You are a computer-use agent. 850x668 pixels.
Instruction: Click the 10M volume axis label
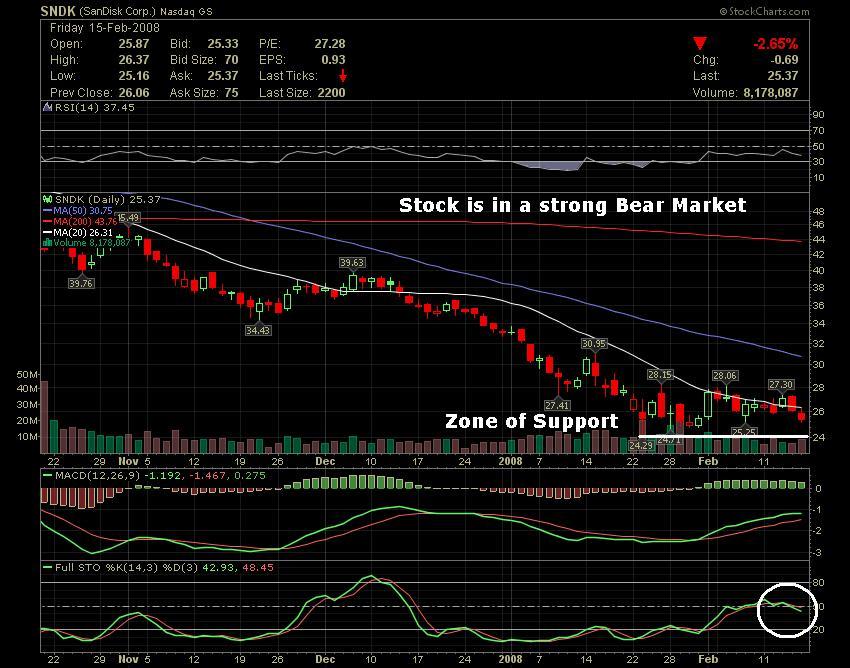tap(27, 436)
